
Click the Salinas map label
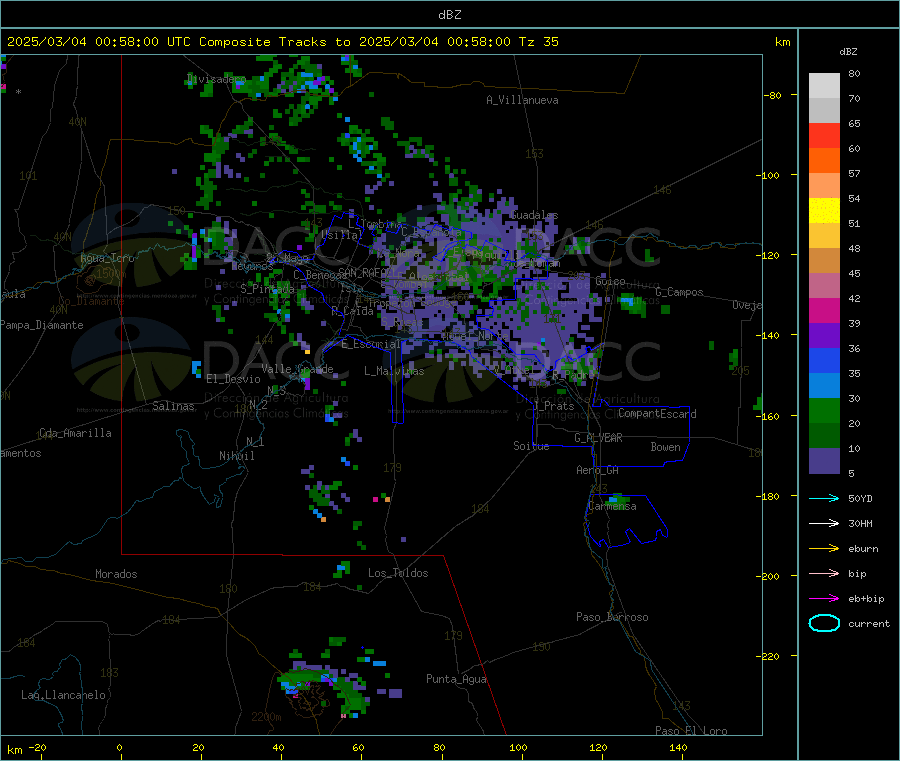(173, 406)
